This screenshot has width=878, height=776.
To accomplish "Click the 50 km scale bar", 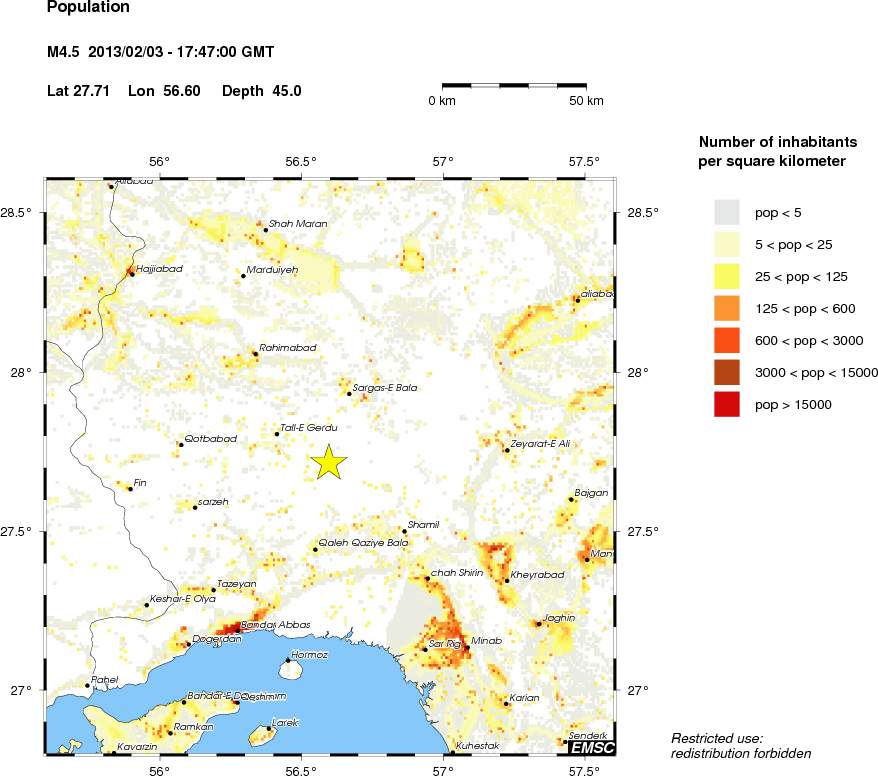I will tap(514, 87).
